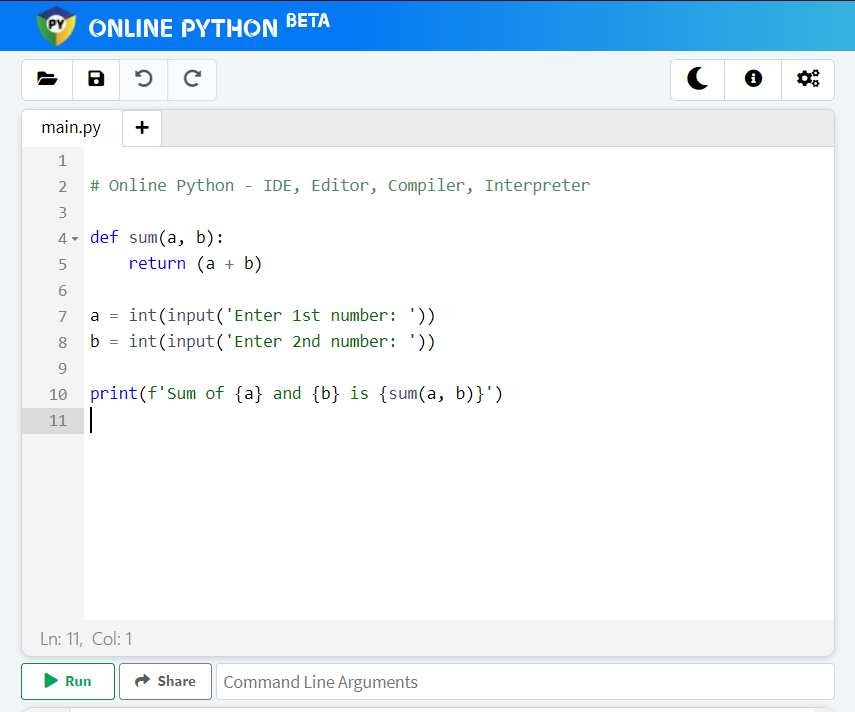The height and width of the screenshot is (712, 855).
Task: Save the file with the floppy disk icon
Action: pos(96,80)
